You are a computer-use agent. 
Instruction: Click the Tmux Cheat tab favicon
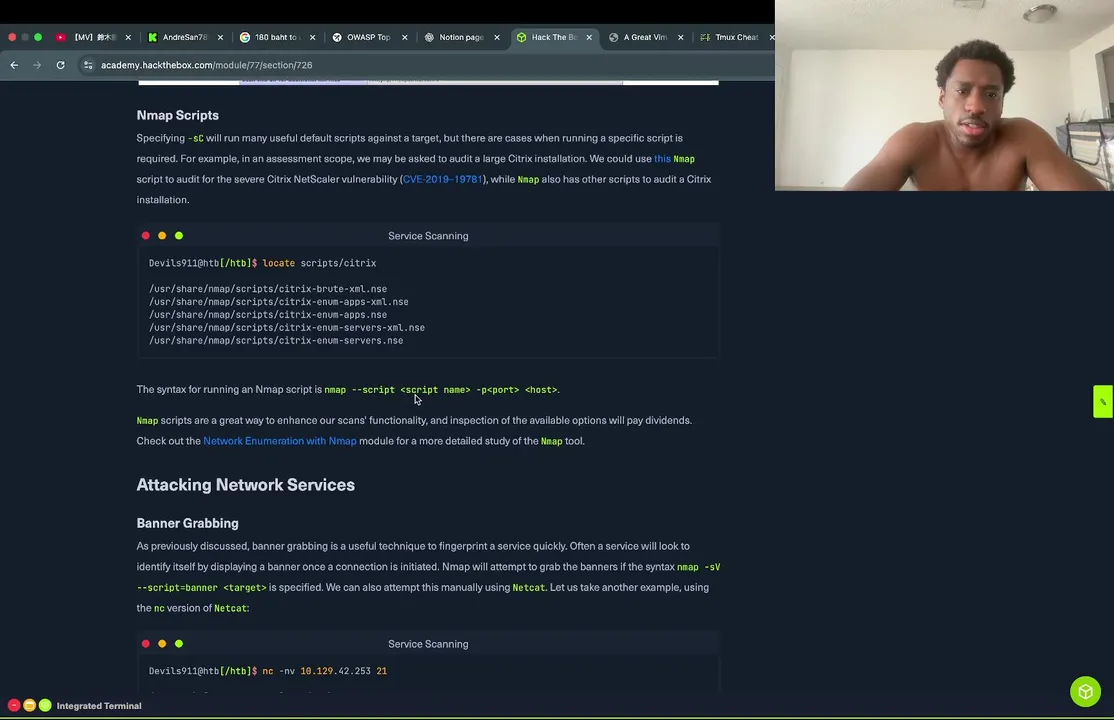705,37
